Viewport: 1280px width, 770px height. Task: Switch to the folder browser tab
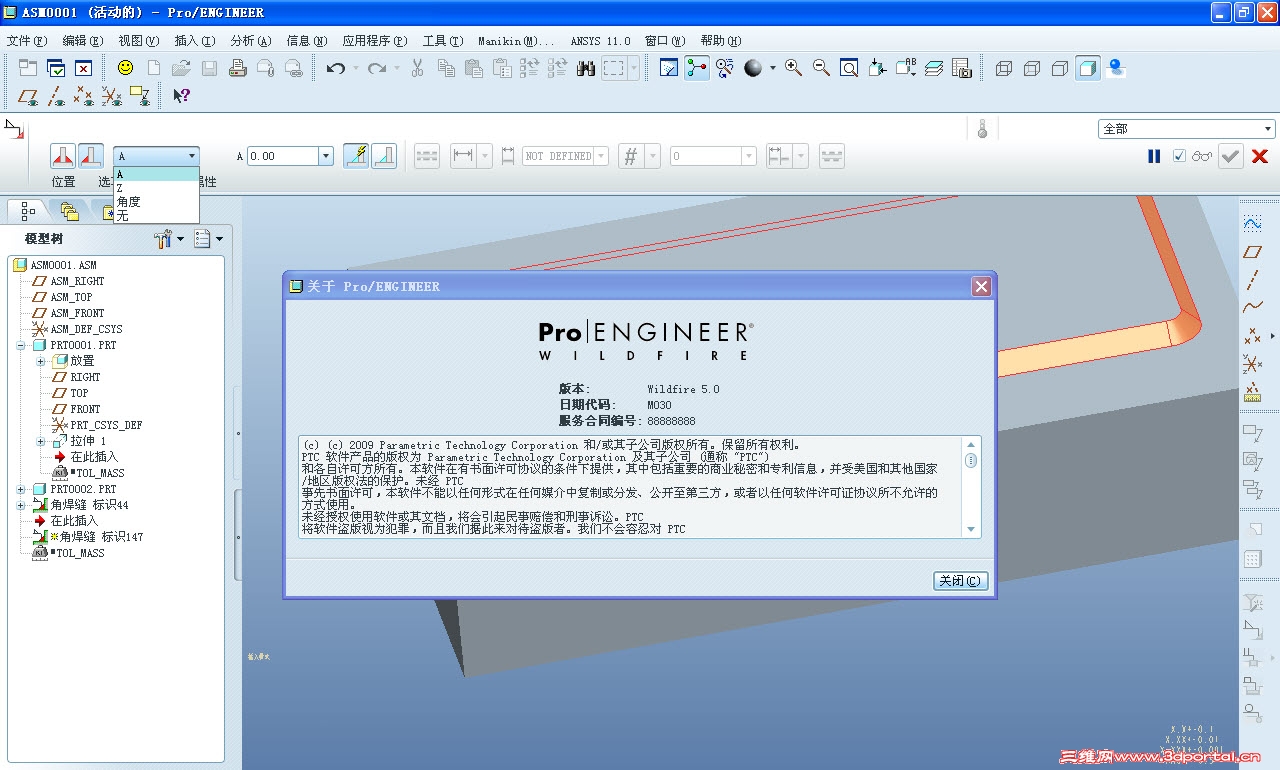pyautogui.click(x=69, y=211)
